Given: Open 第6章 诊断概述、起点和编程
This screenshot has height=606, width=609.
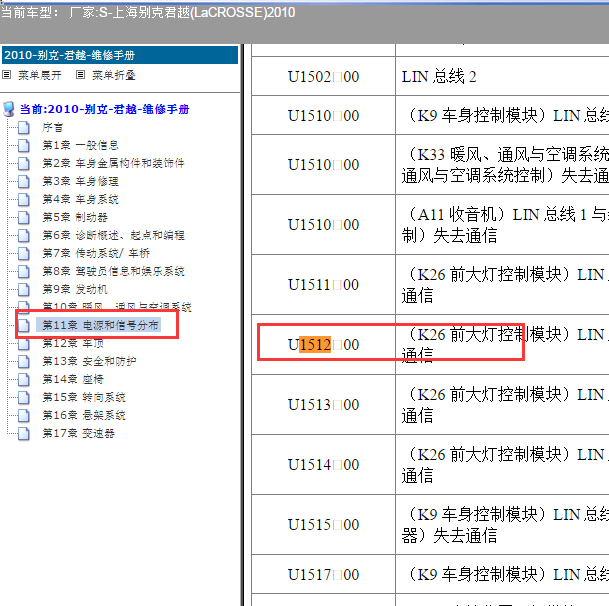Looking at the screenshot, I should click(113, 235).
